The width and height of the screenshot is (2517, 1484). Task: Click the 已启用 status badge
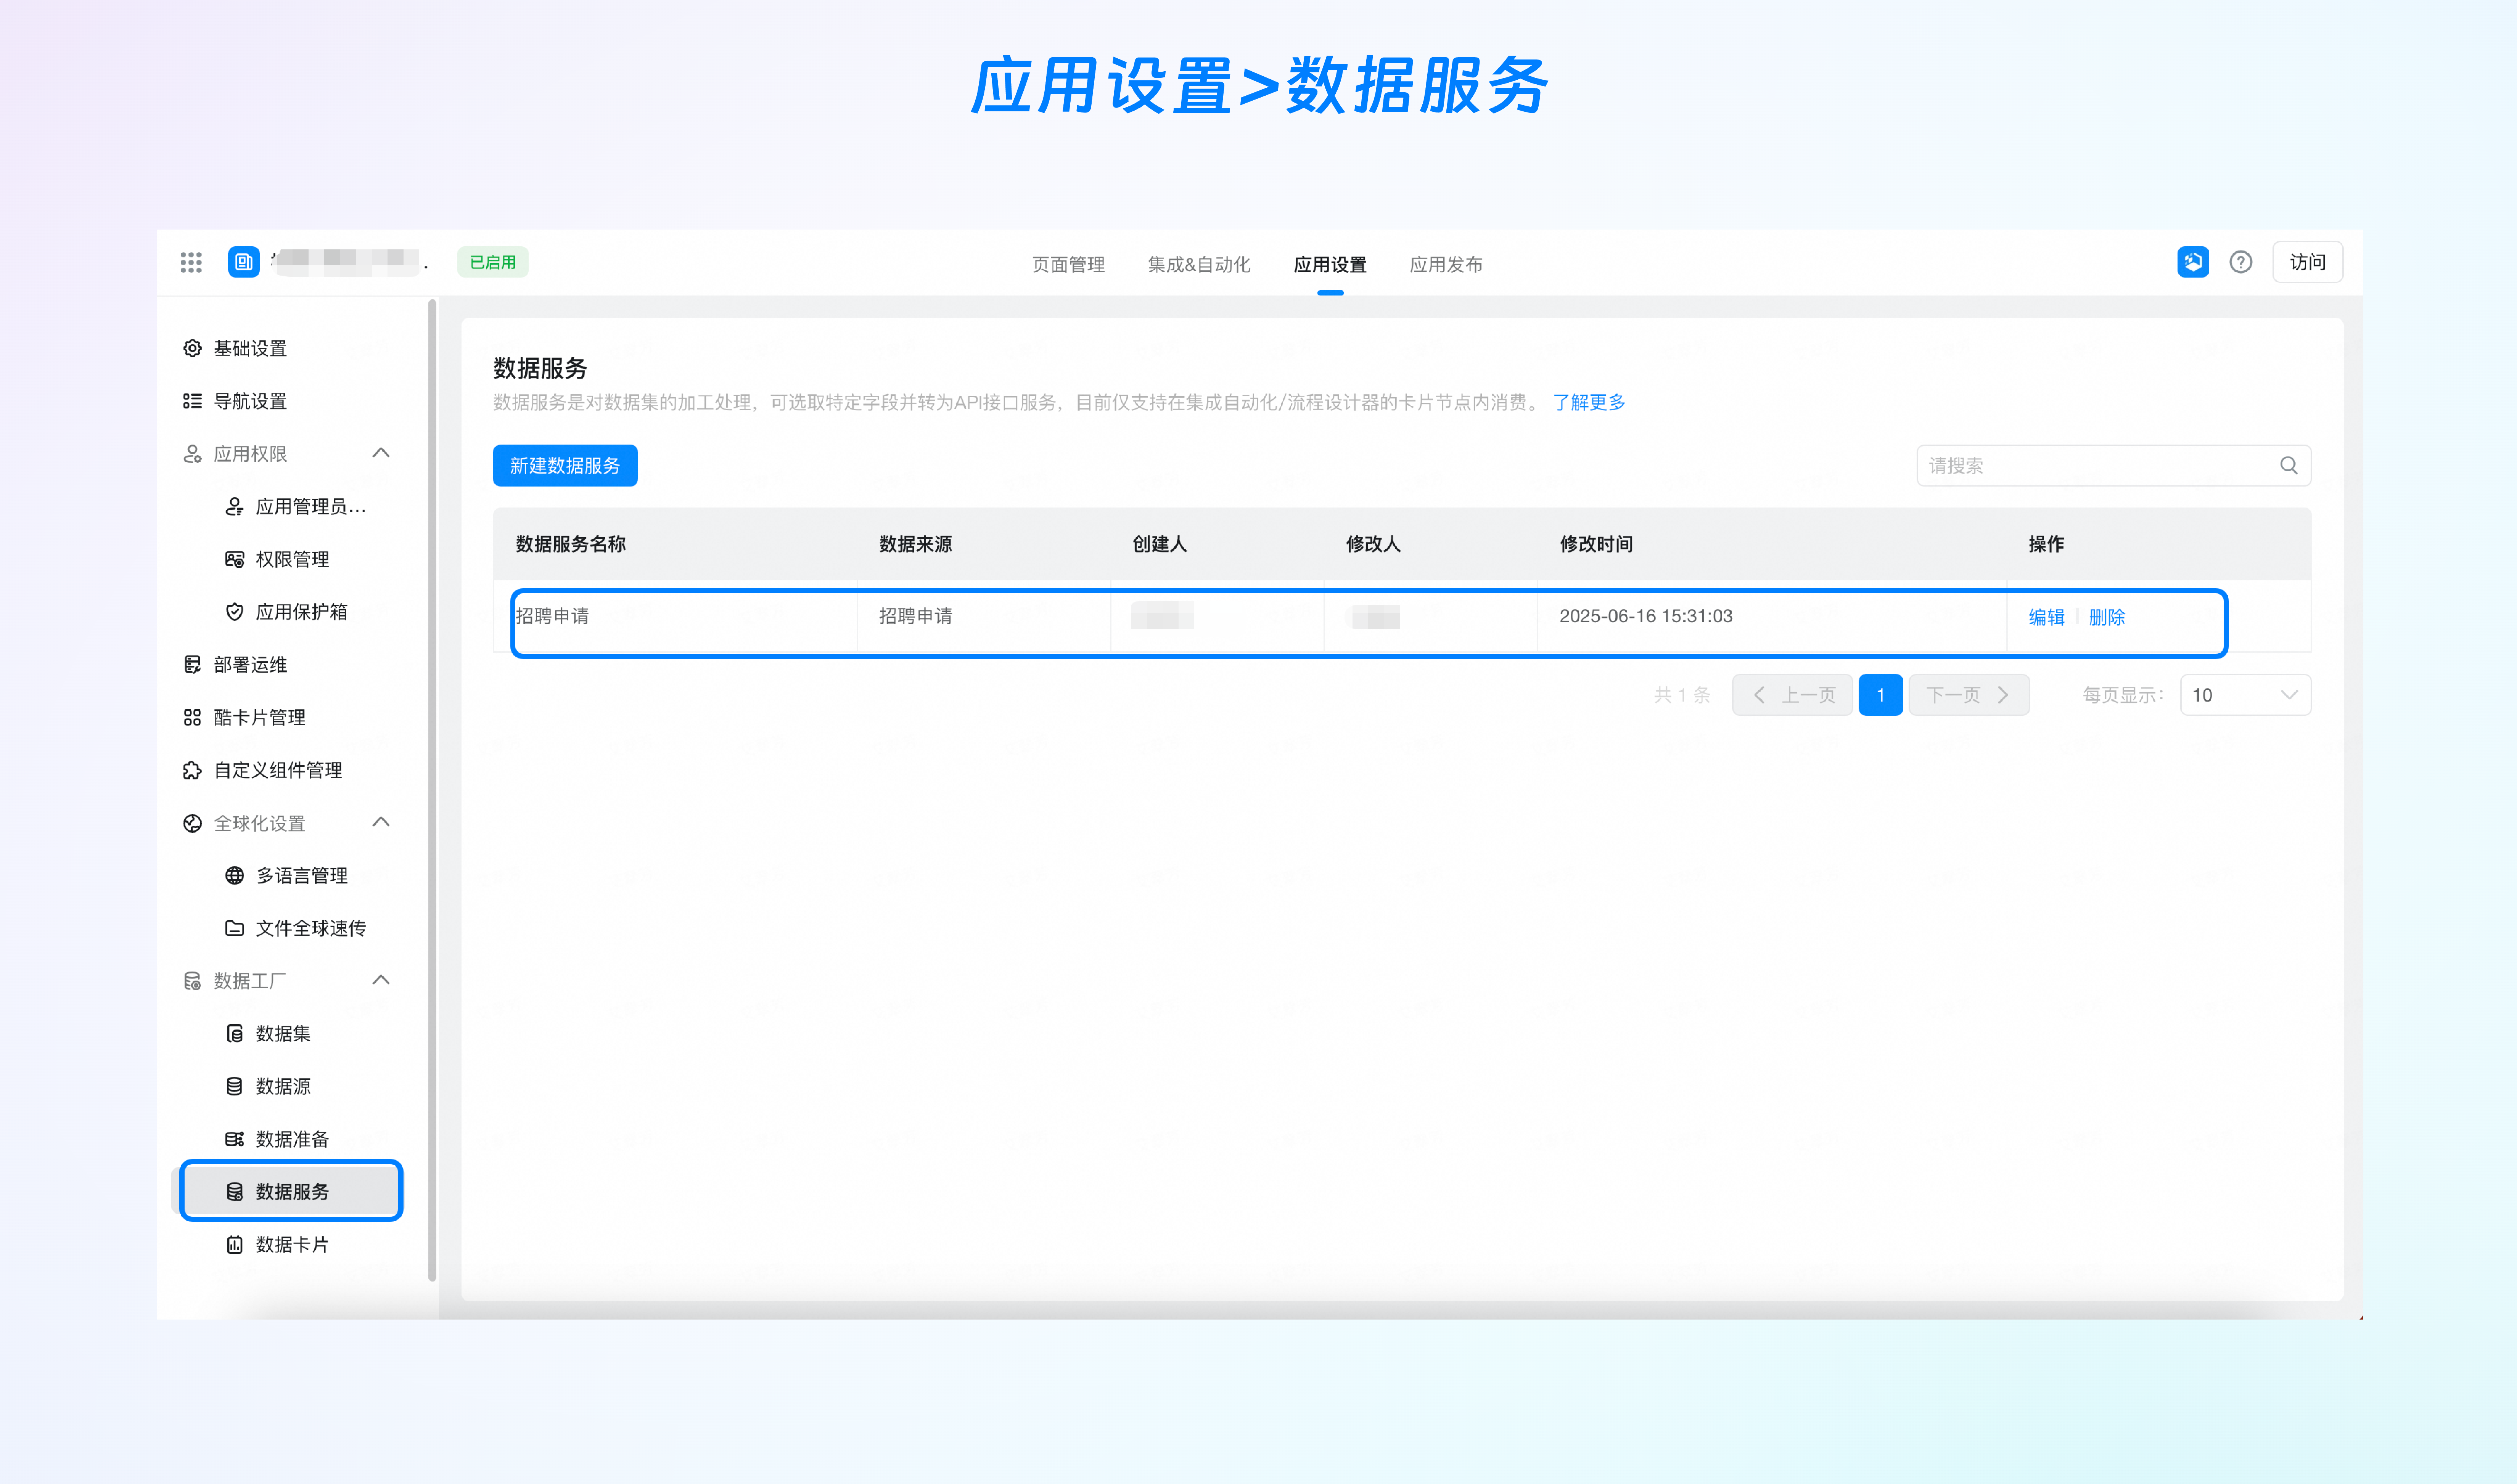tap(493, 262)
